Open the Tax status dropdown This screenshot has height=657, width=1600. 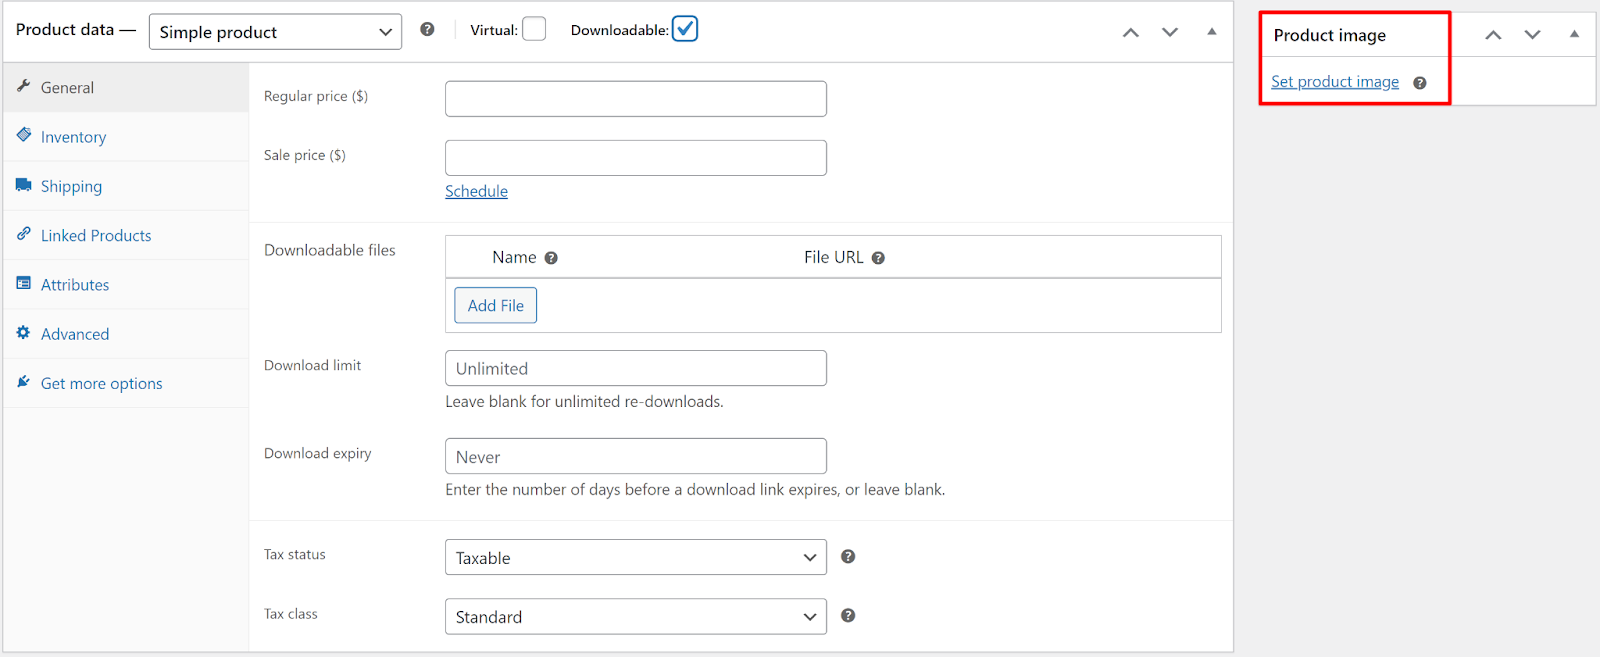coord(635,558)
